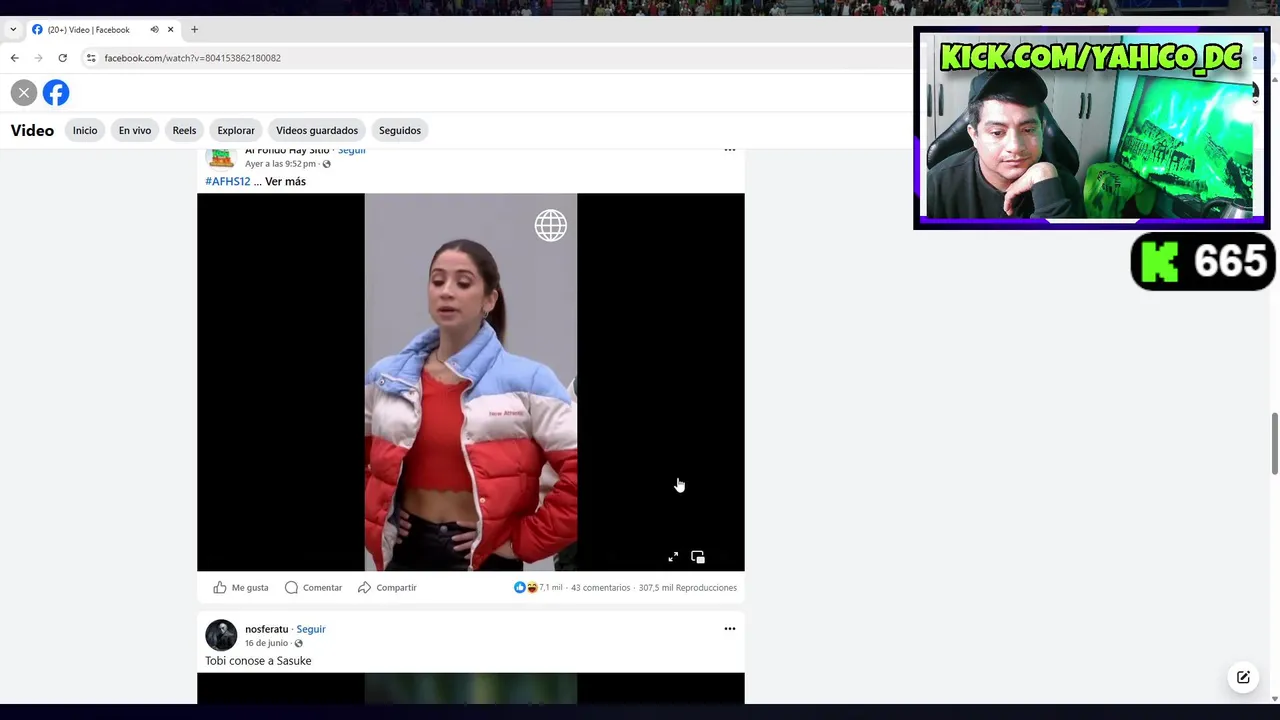
Task: Open picture-in-picture mini player icon
Action: (698, 557)
